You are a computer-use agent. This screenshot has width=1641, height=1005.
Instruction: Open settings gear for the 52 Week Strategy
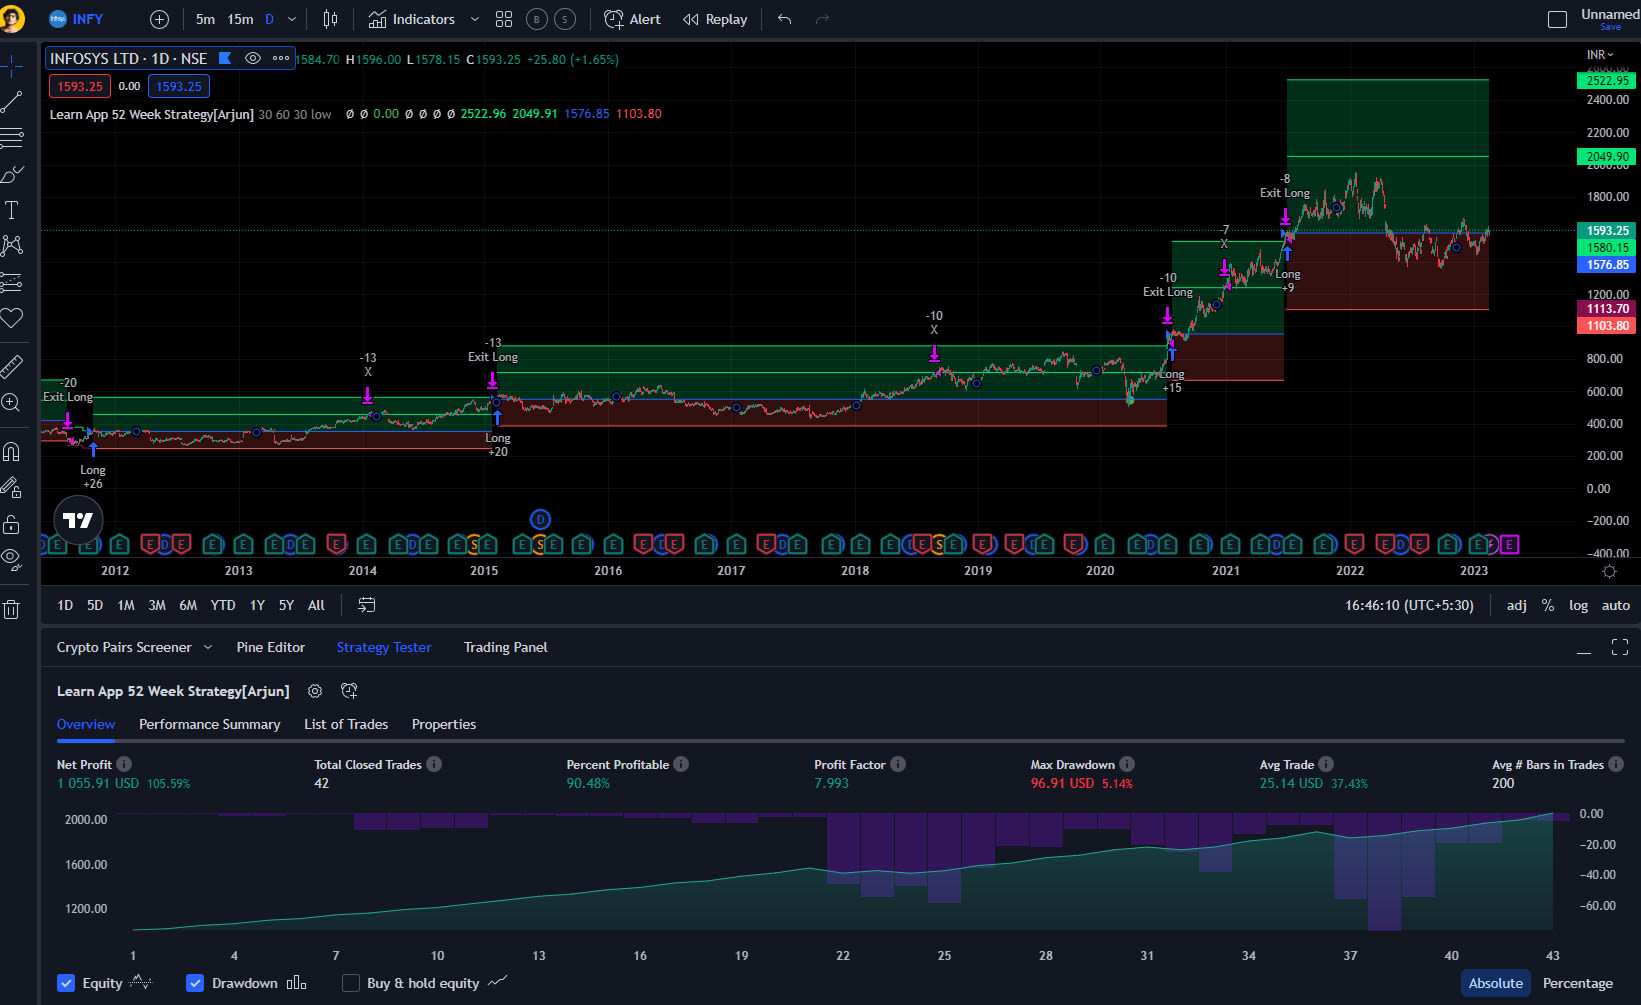coord(315,691)
